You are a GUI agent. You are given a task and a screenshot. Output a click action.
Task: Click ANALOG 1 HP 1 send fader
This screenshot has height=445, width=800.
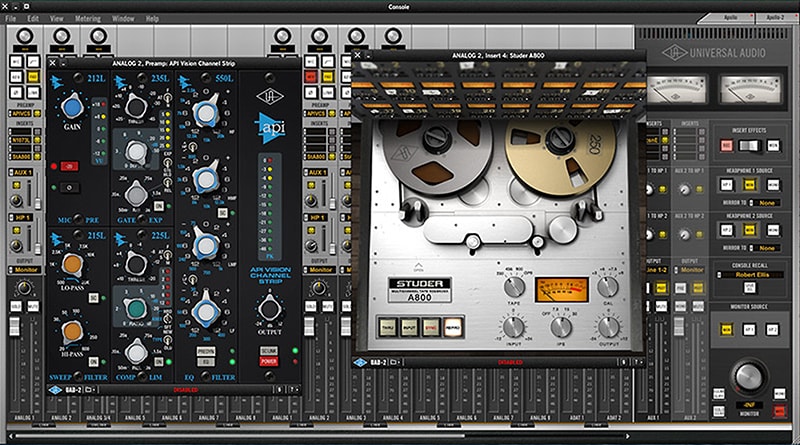coord(38,249)
